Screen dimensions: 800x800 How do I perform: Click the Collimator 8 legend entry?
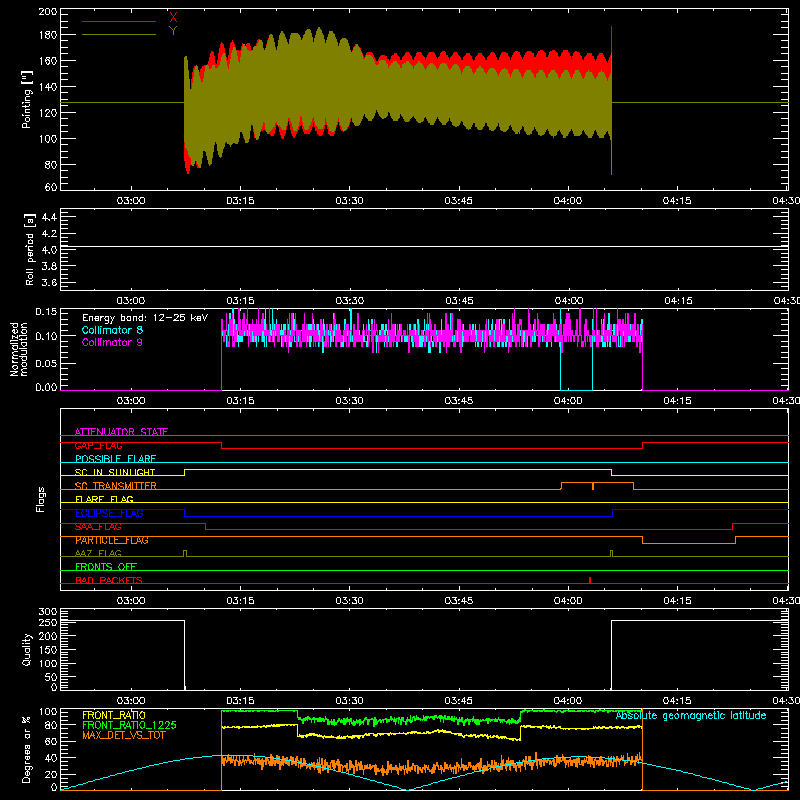(x=112, y=330)
